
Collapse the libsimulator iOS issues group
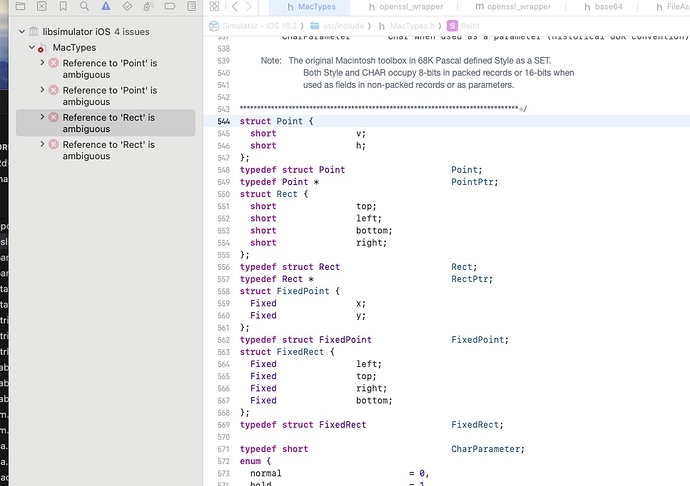(x=22, y=32)
